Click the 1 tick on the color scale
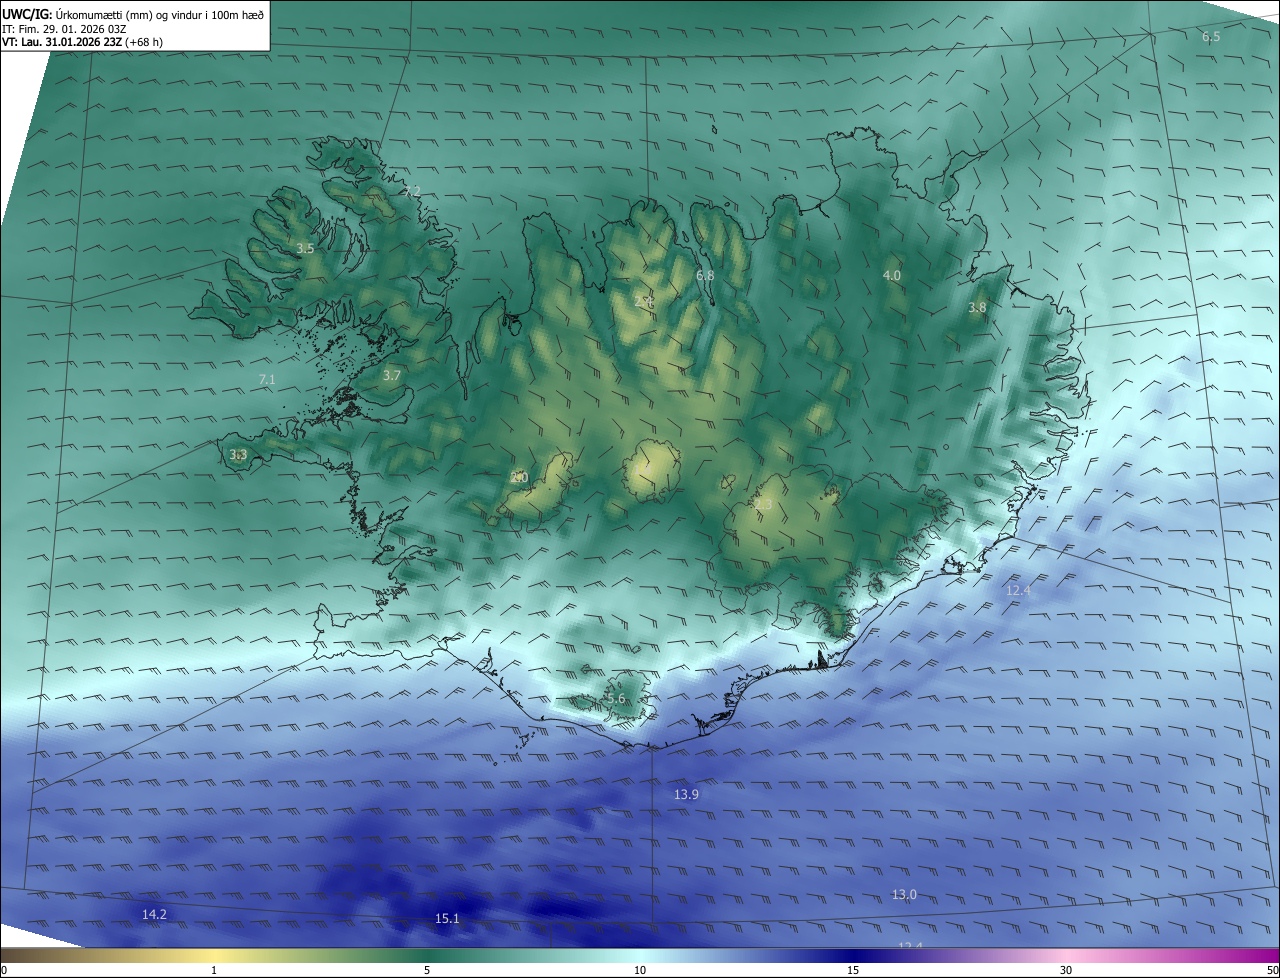1280x978 pixels. (214, 970)
